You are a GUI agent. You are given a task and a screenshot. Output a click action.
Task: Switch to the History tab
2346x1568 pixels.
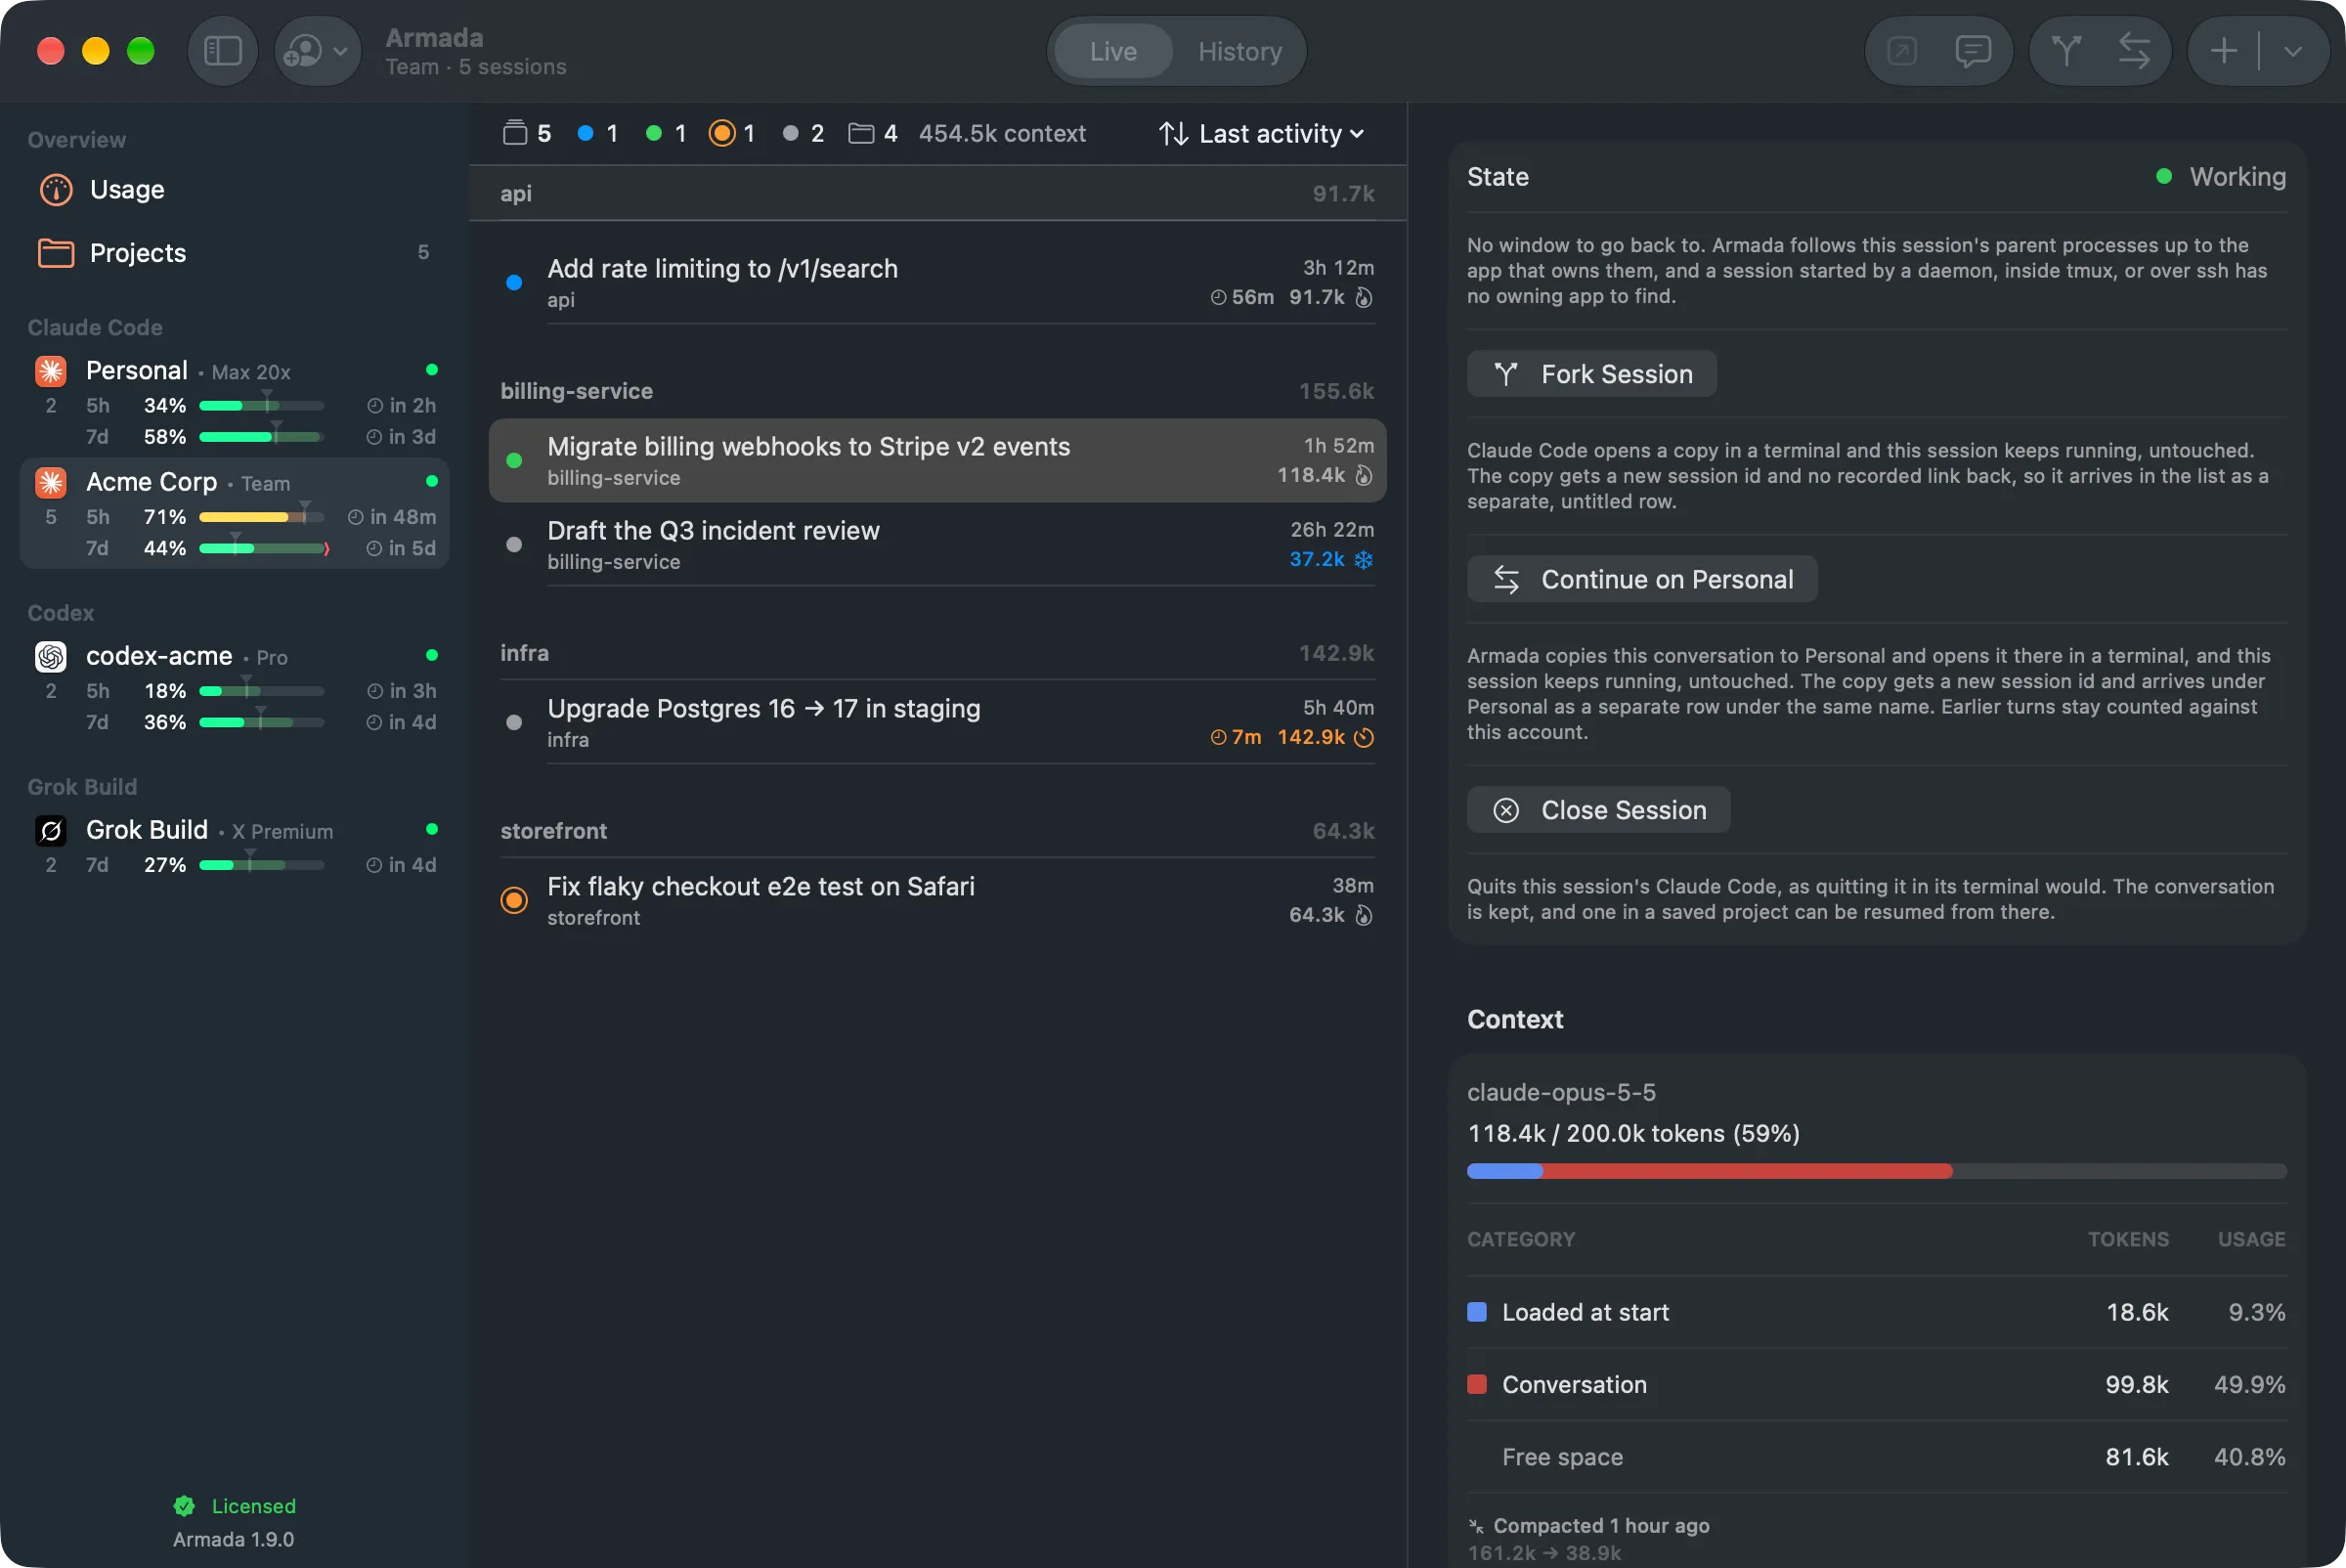click(1239, 51)
